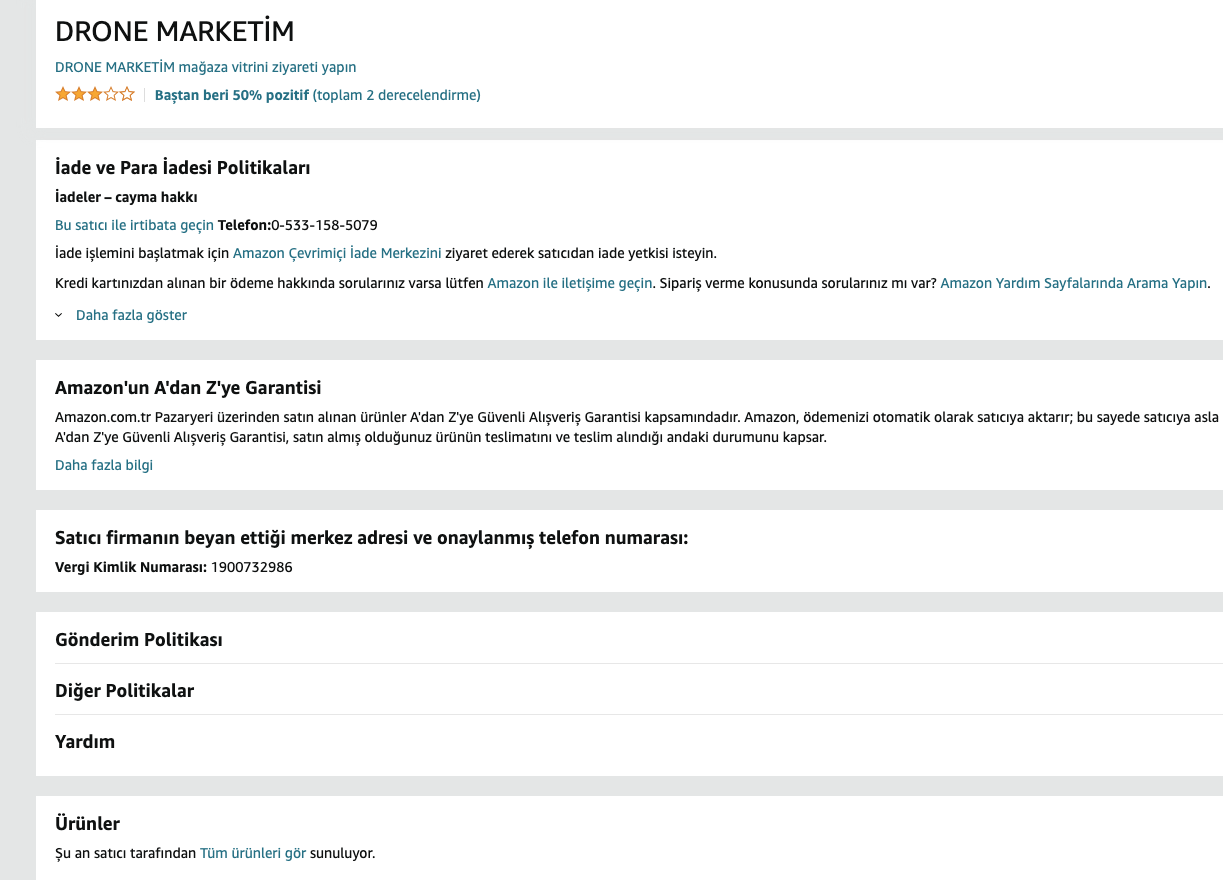The image size is (1223, 880).
Task: Open DRONE MARKETİM mağaza vitrini link
Action: (205, 67)
